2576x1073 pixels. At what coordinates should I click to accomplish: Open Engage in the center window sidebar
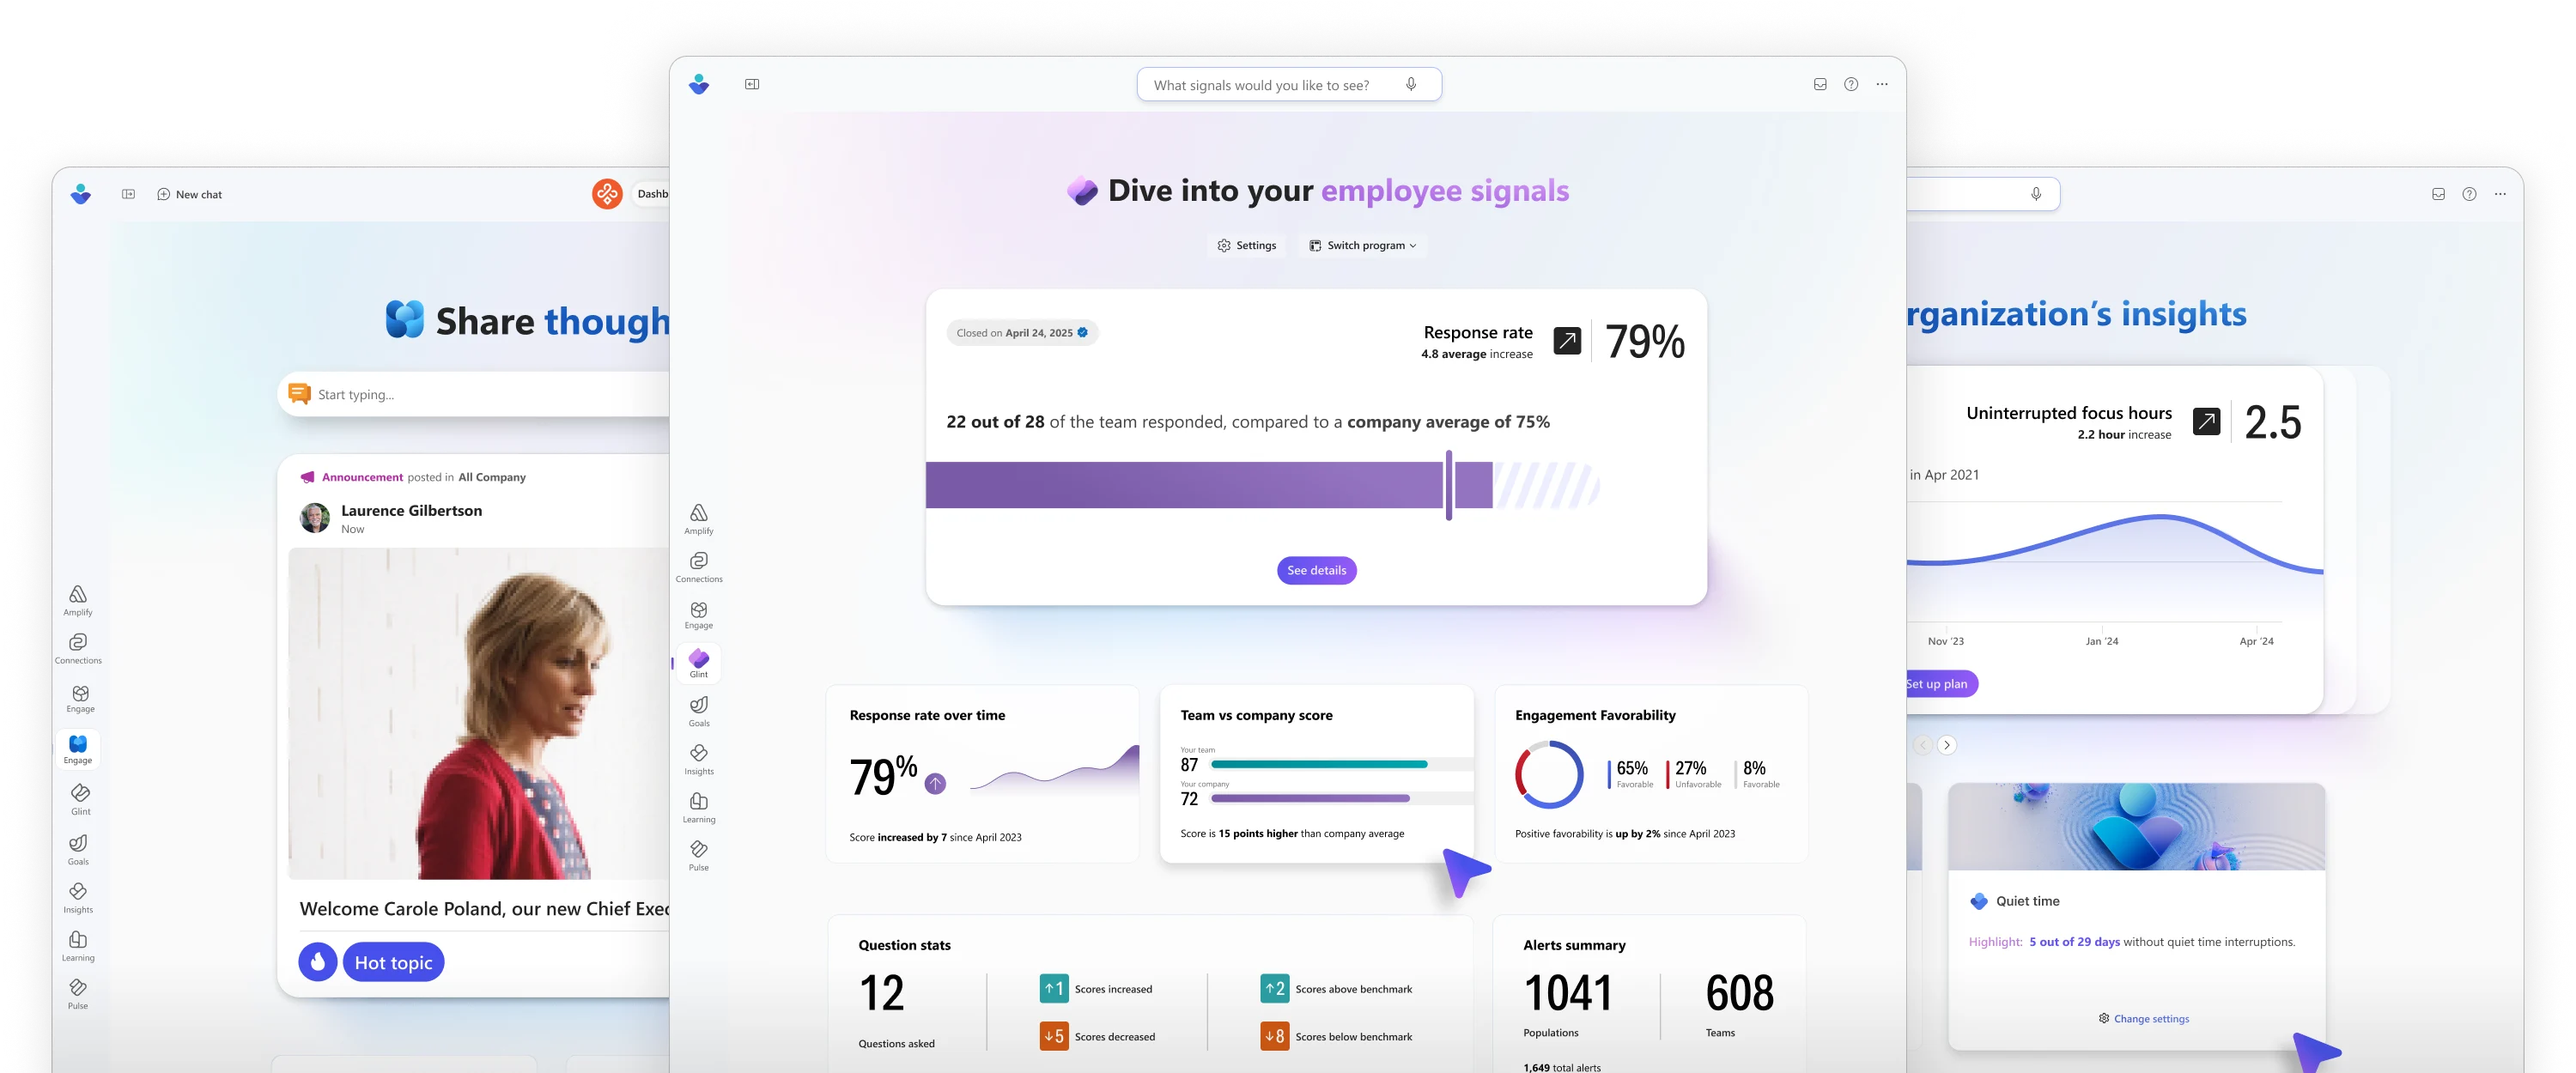pos(699,615)
